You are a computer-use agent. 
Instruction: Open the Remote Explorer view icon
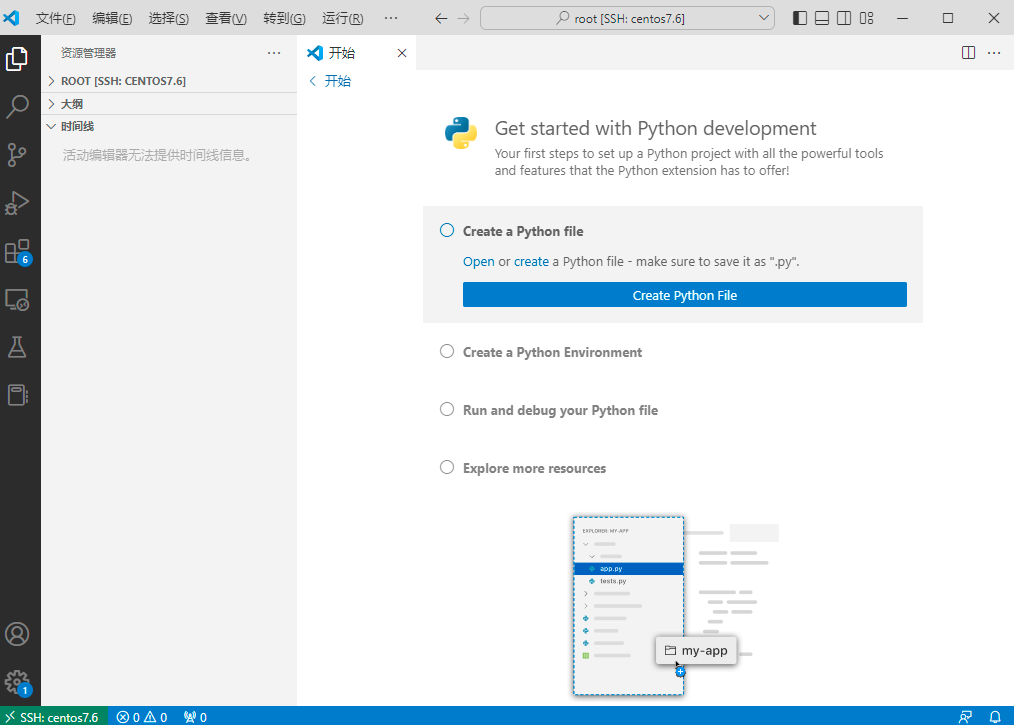(x=17, y=300)
